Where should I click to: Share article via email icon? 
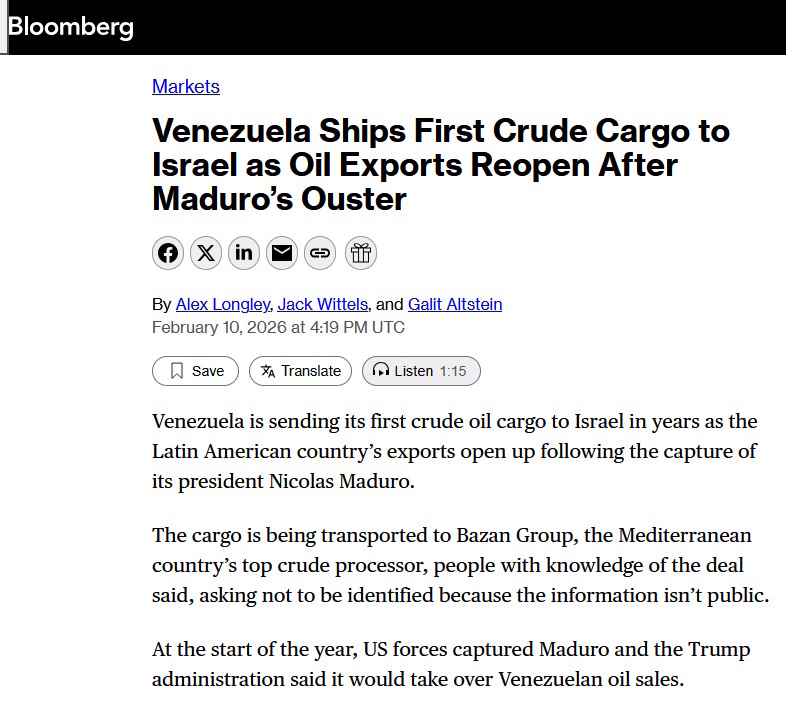tap(282, 253)
